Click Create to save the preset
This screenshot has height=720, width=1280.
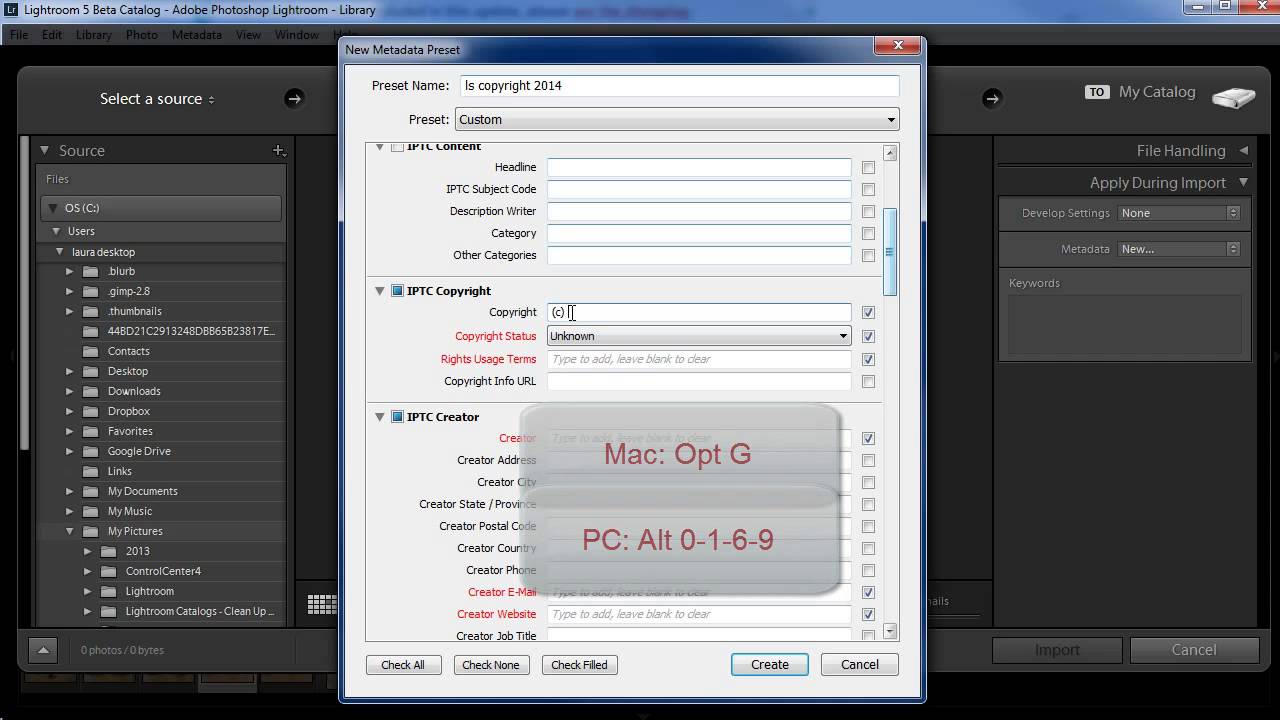point(770,664)
